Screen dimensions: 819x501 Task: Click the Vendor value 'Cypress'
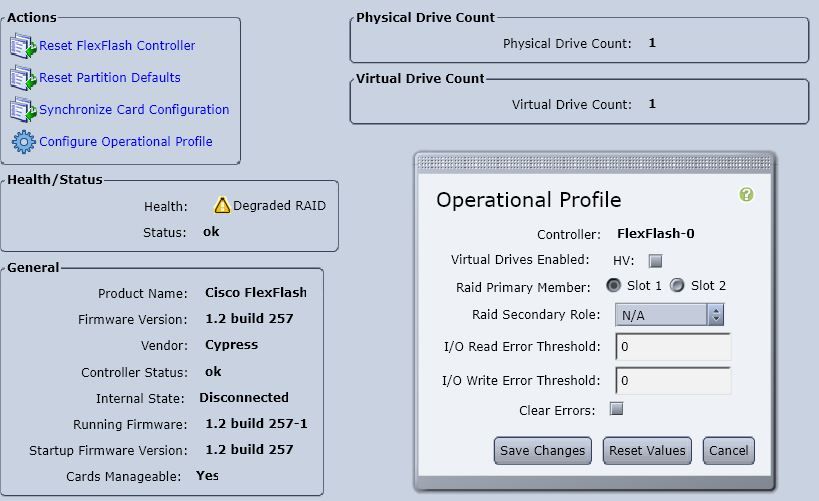231,345
